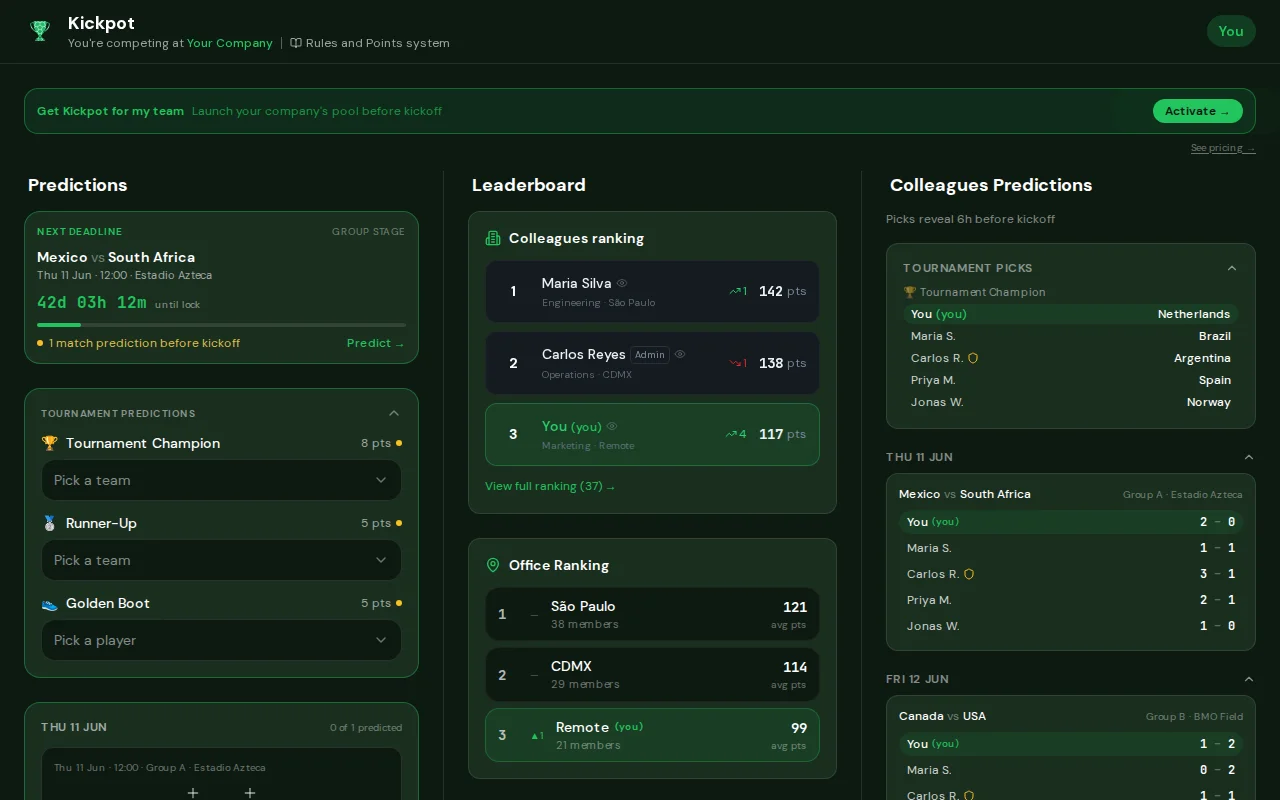Click your 1-2 Canada vs USA prediction
The width and height of the screenshot is (1280, 800).
click(x=1071, y=744)
